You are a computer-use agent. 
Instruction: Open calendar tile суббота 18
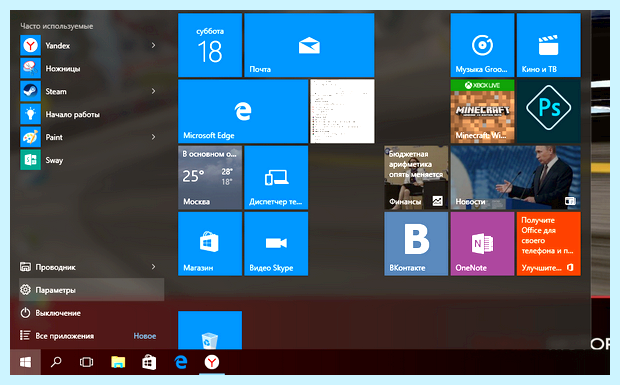tap(210, 45)
